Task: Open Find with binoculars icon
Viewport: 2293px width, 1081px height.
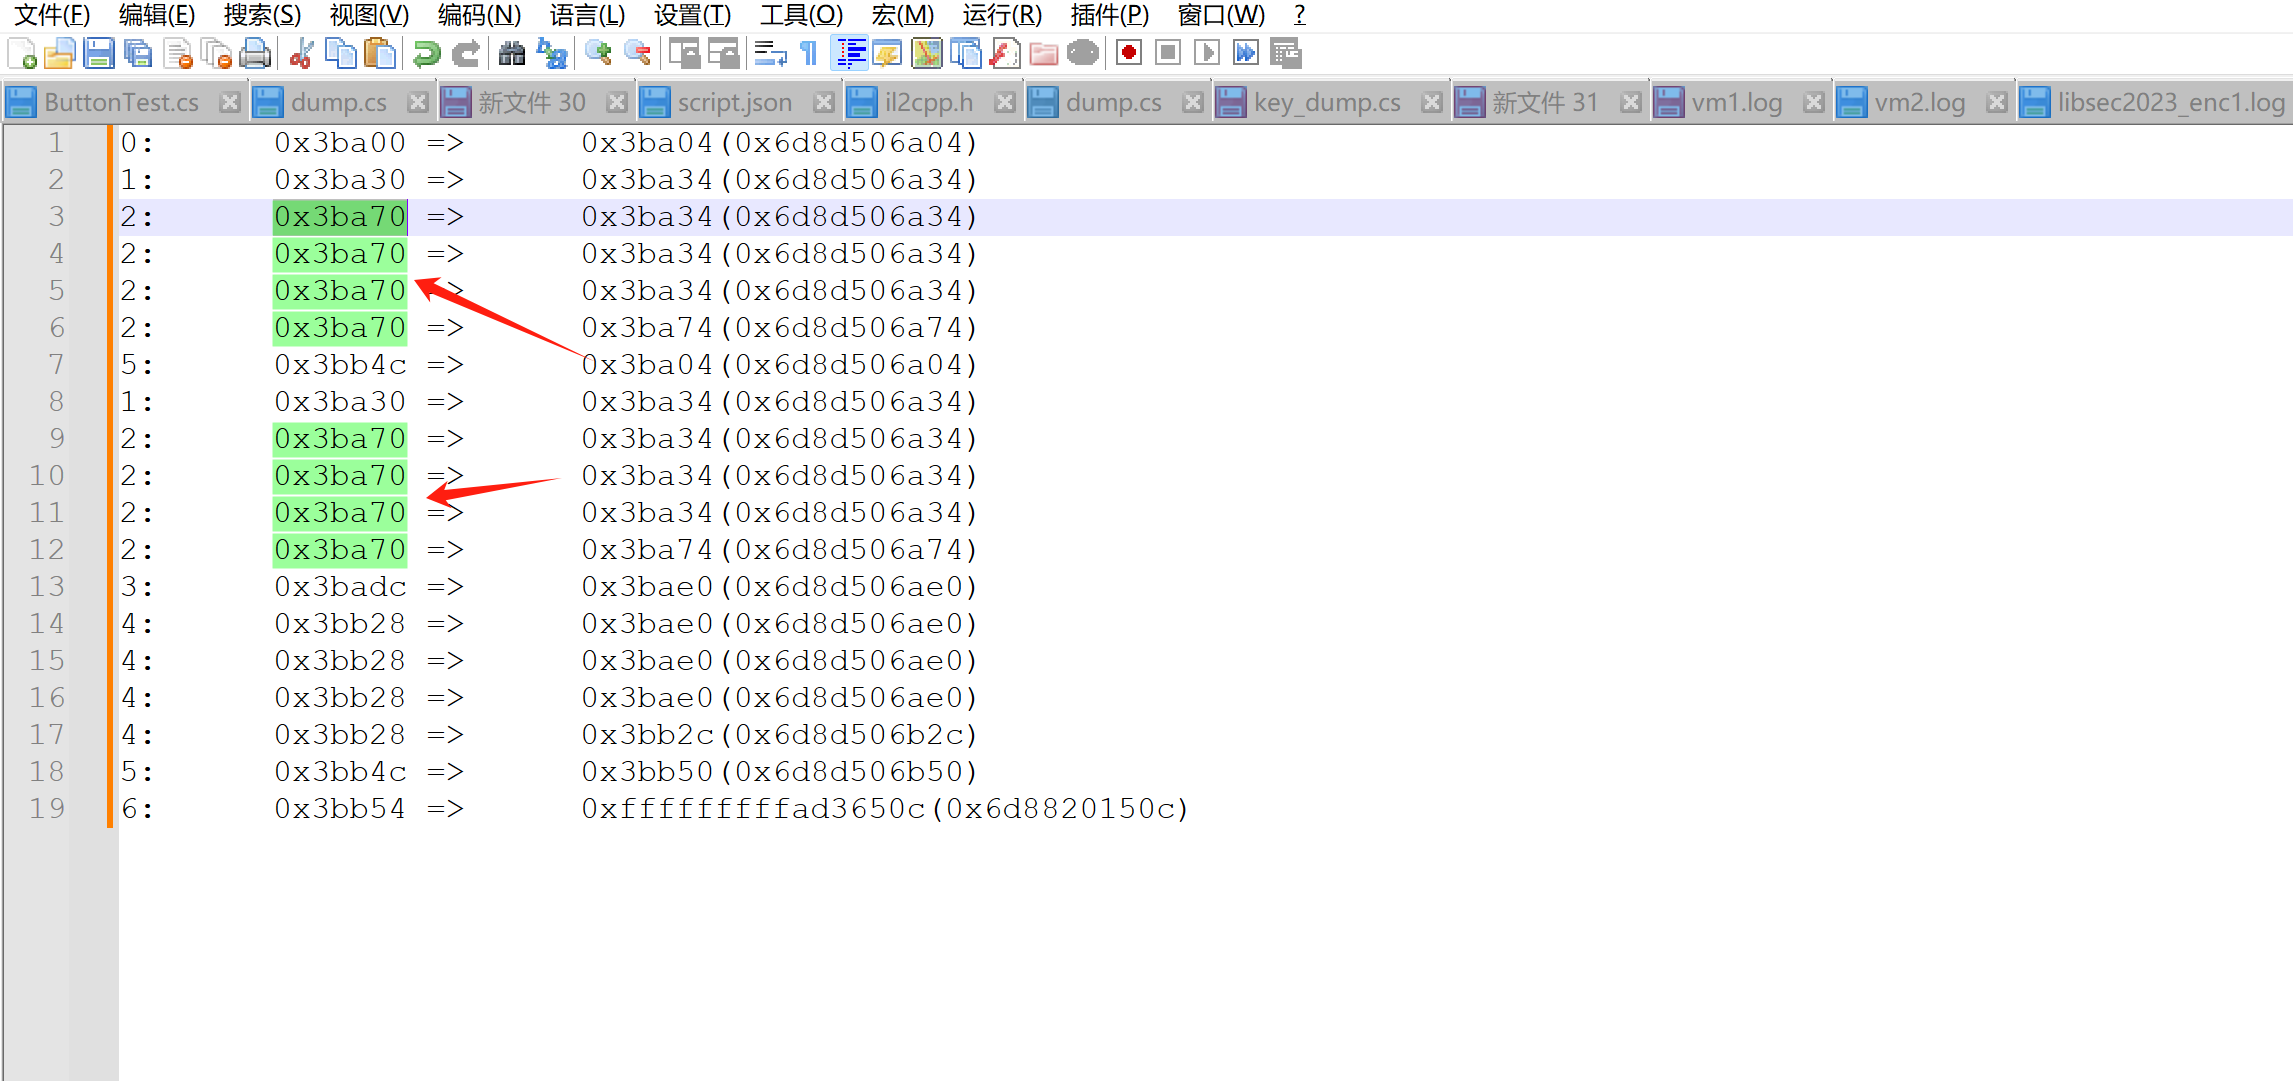Action: [512, 53]
